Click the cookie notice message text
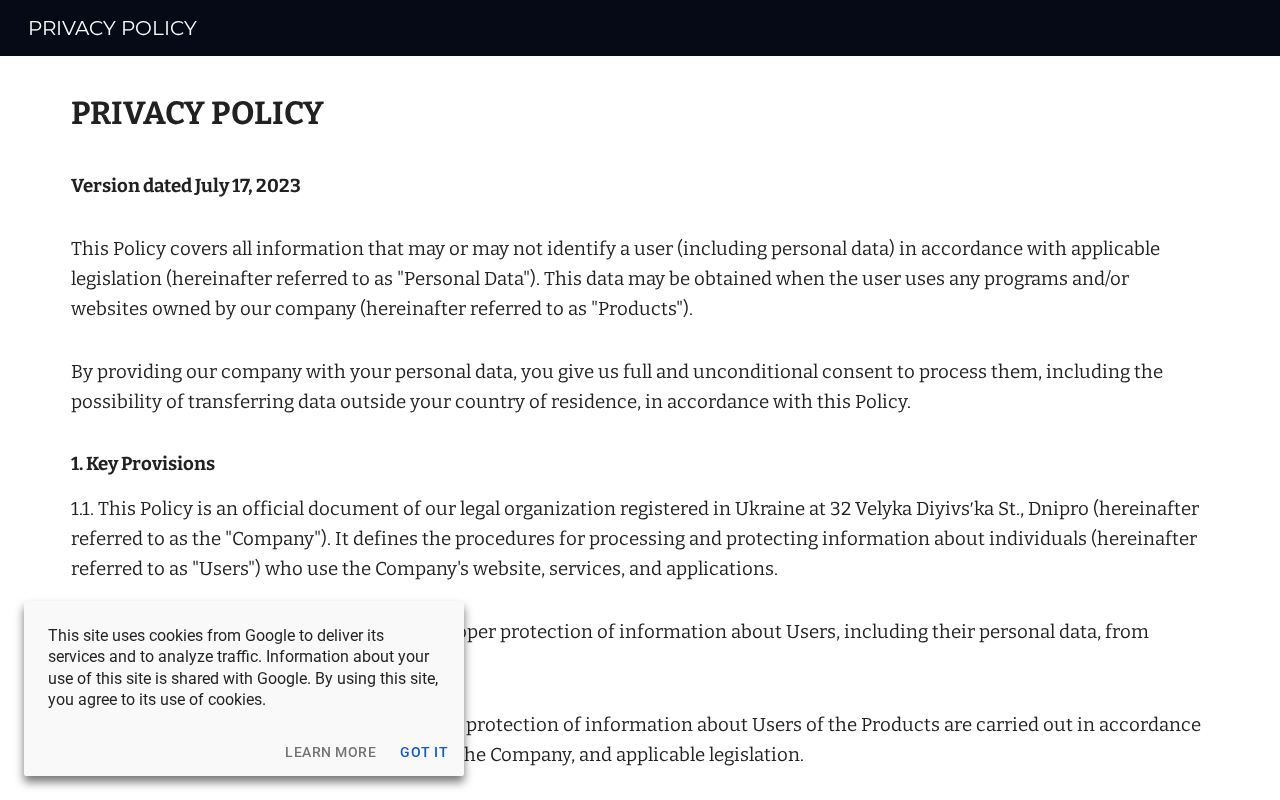Image resolution: width=1280 pixels, height=800 pixels. [244, 668]
